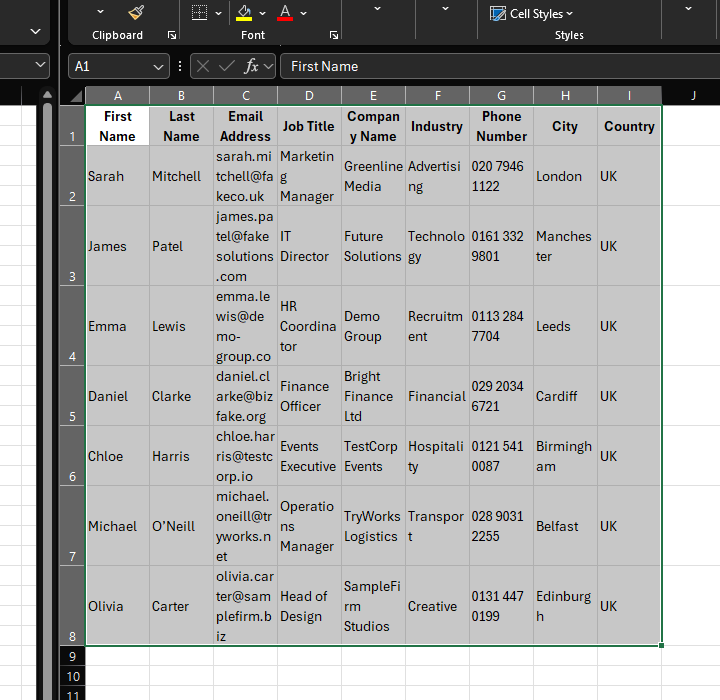Expand the Name Box dropdown
Image resolution: width=720 pixels, height=700 pixels.
[x=159, y=66]
